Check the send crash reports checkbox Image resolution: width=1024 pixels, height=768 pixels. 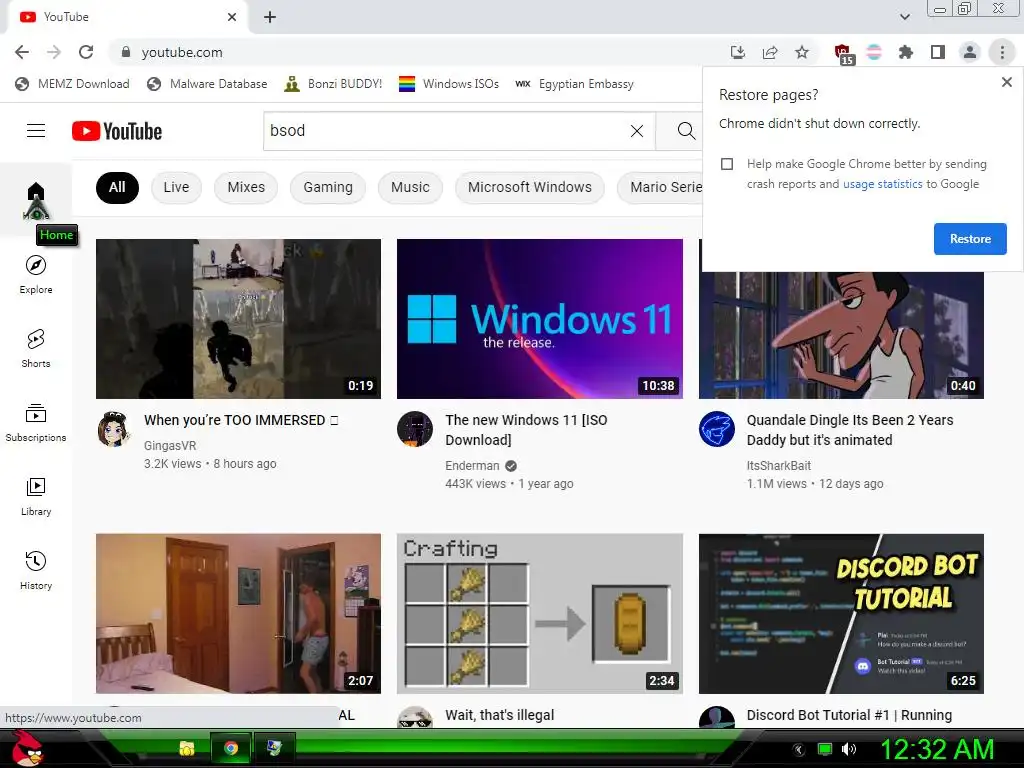(727, 164)
